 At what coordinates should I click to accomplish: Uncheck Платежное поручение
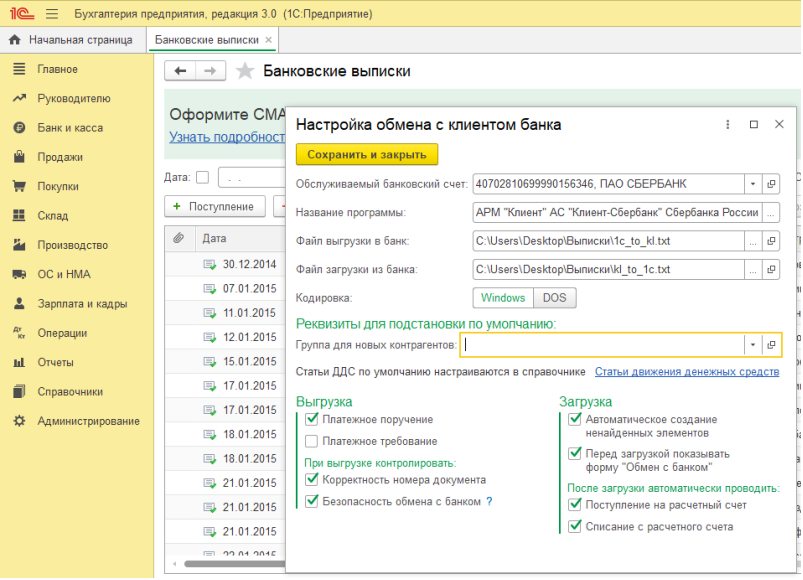coord(311,420)
